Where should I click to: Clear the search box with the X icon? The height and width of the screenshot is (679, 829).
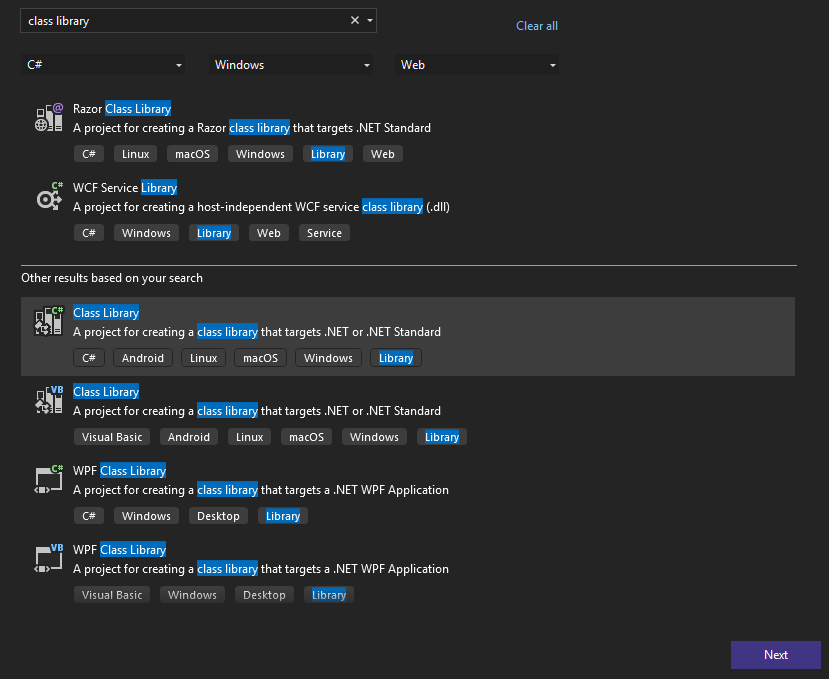355,20
